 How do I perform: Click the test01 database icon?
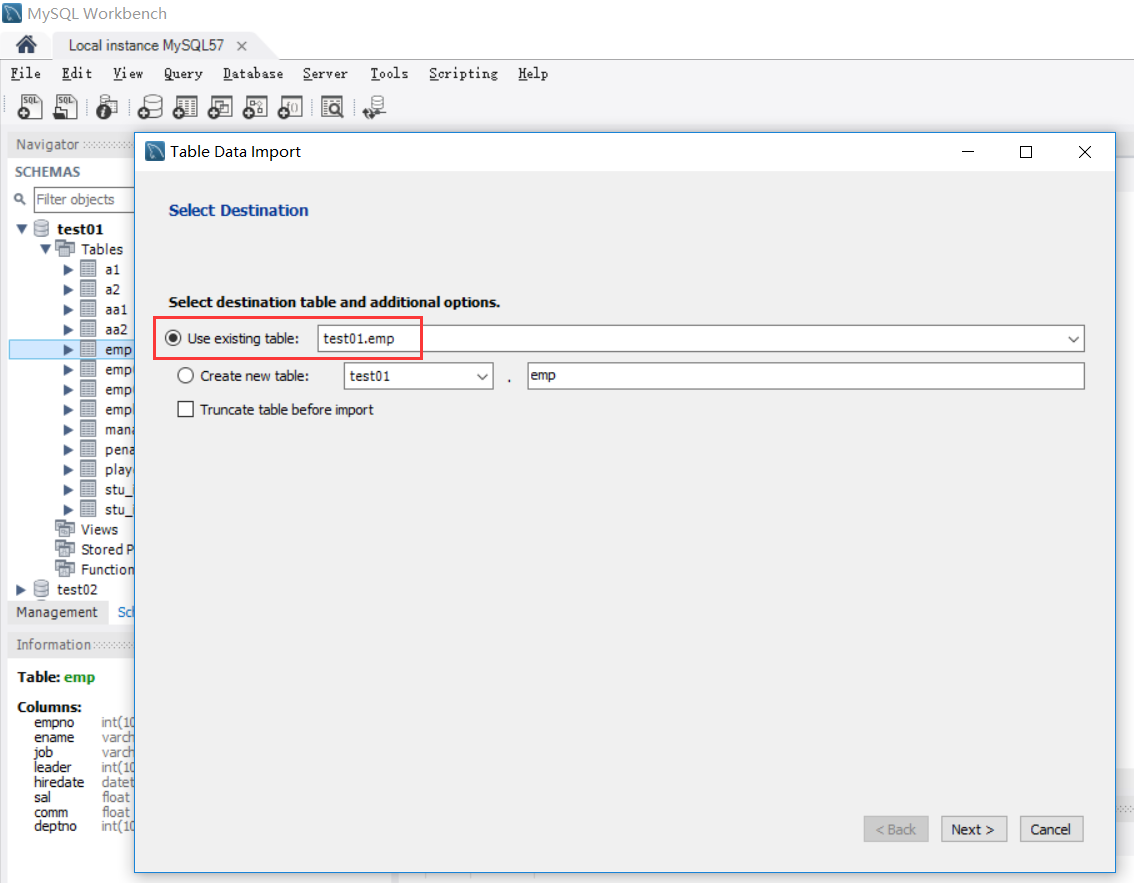[x=41, y=229]
